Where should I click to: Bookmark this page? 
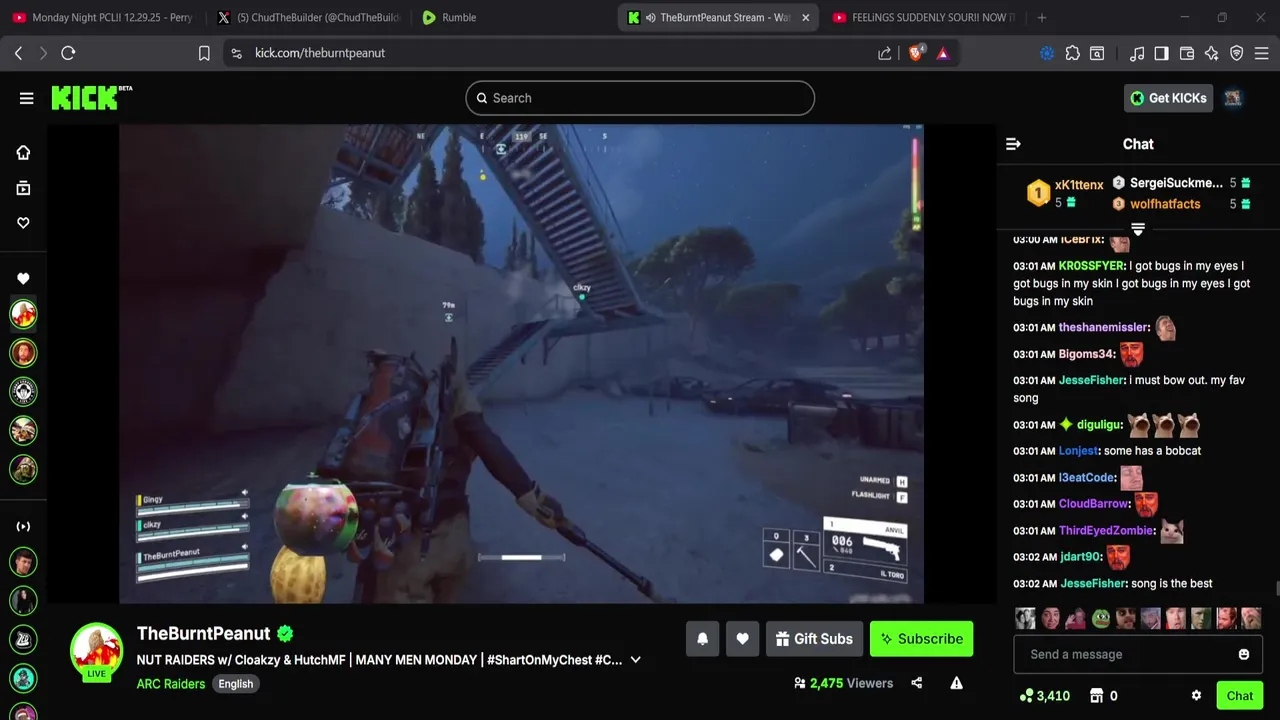pos(204,53)
